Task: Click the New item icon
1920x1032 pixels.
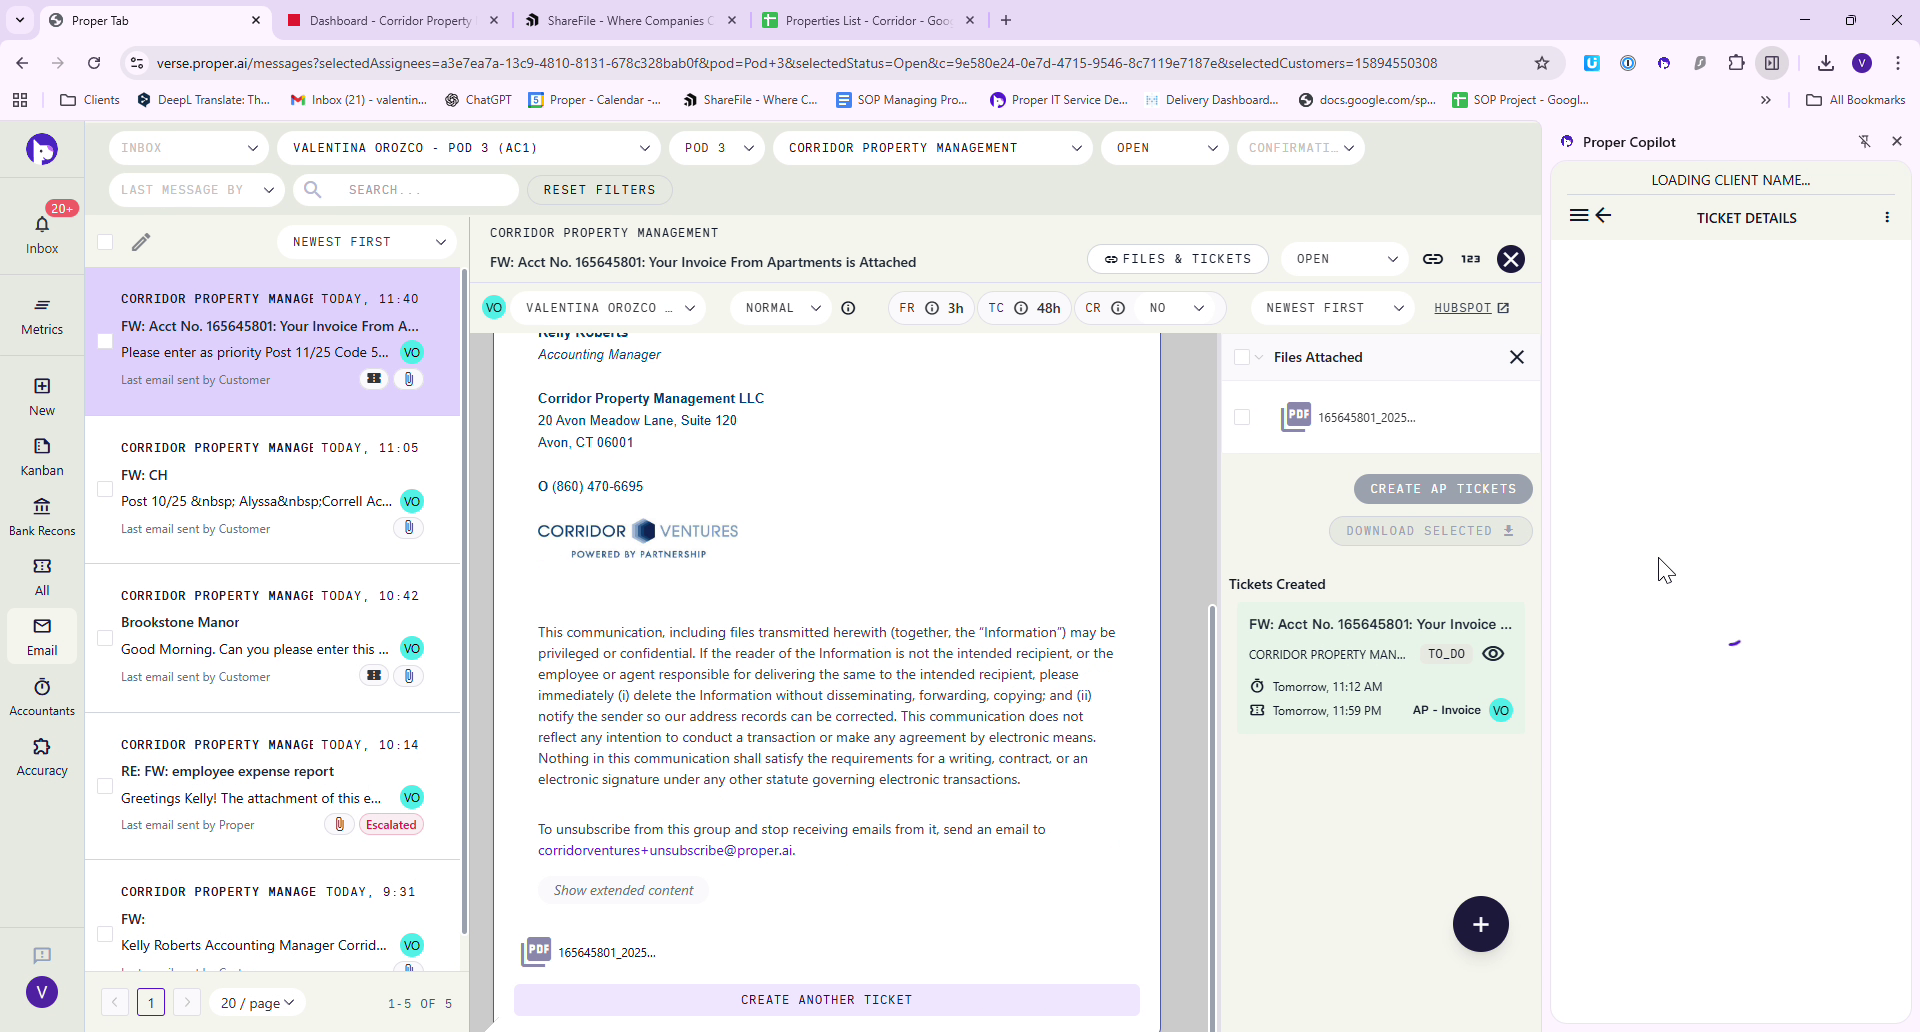Action: pyautogui.click(x=42, y=386)
